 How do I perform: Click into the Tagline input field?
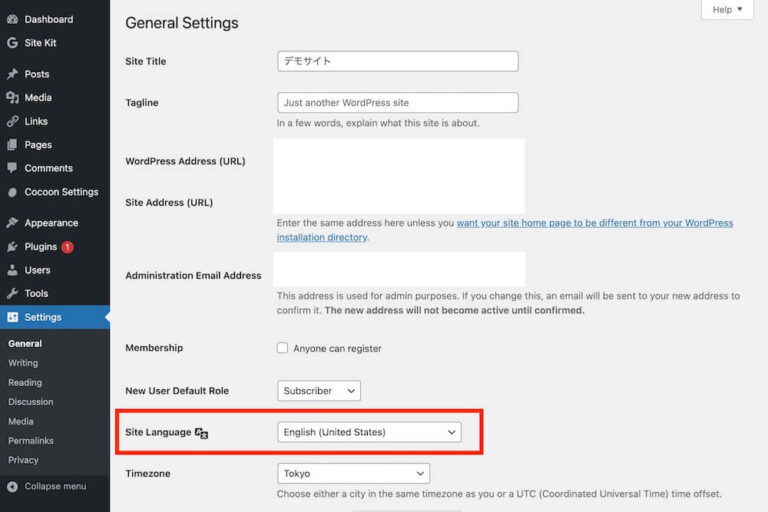click(x=397, y=103)
